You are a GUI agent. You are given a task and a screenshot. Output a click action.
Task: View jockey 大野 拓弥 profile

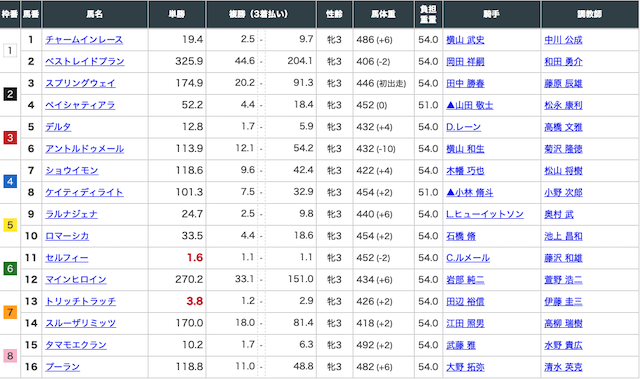[x=465, y=367]
